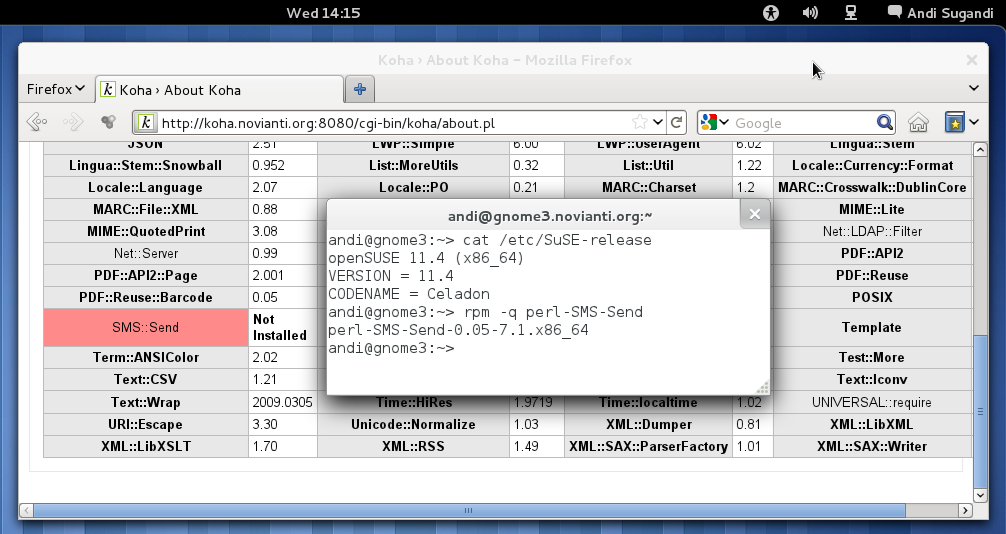
Task: Click the Koha site identity icon in URL bar
Action: click(x=146, y=123)
